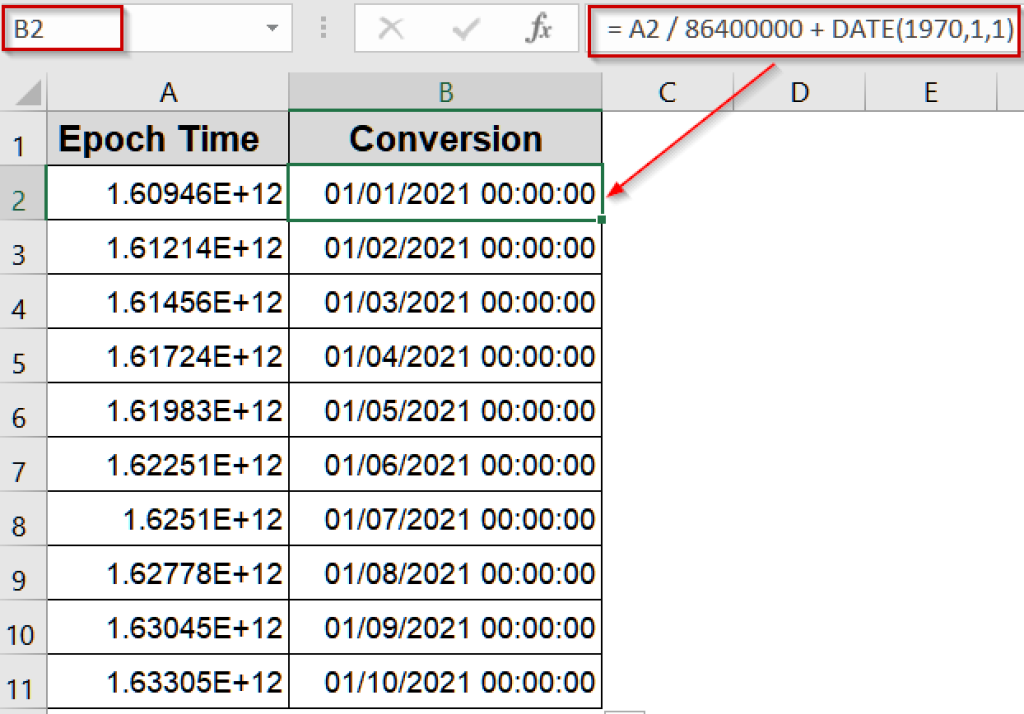This screenshot has height=714, width=1024.
Task: Open the Name Box dropdown arrow
Action: tap(272, 29)
